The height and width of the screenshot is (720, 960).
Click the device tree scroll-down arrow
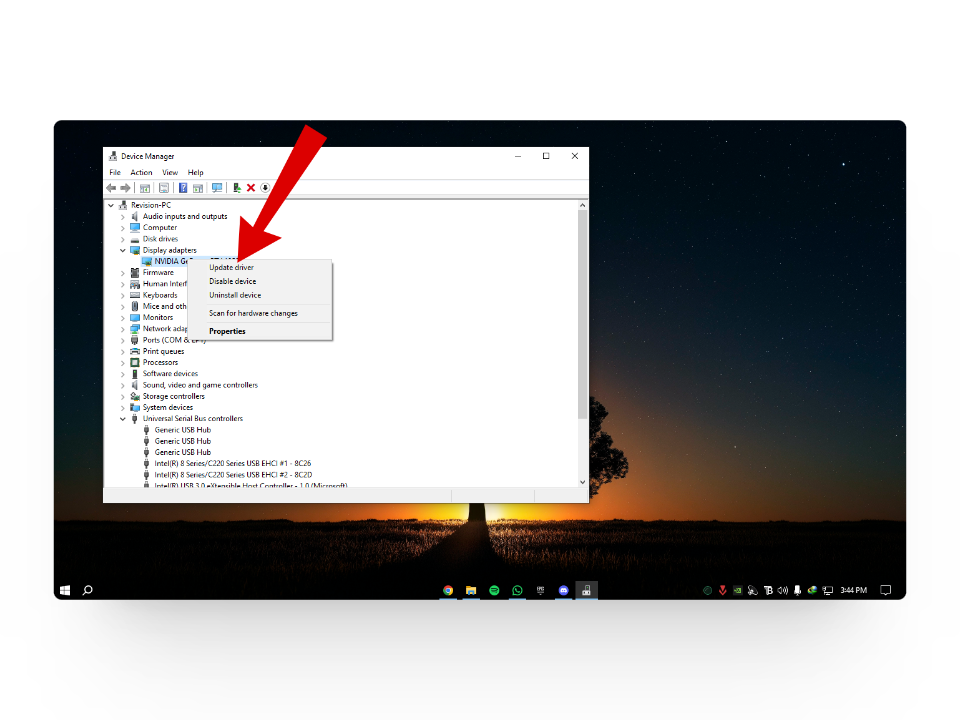(x=582, y=482)
